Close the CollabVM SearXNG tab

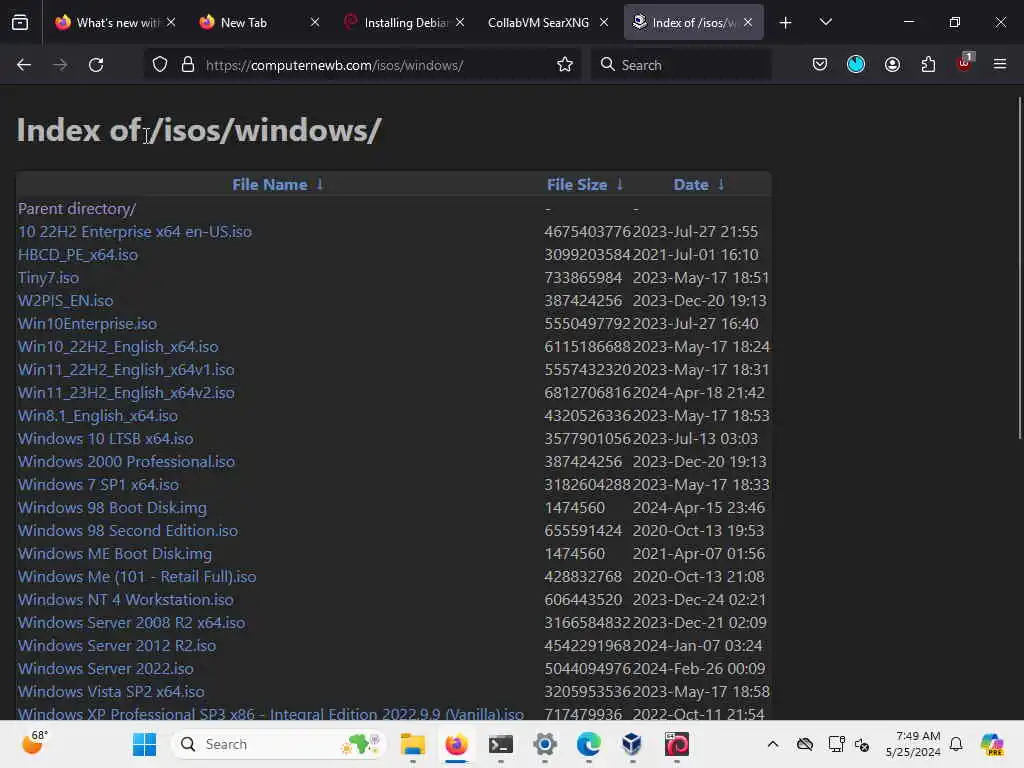(x=604, y=23)
